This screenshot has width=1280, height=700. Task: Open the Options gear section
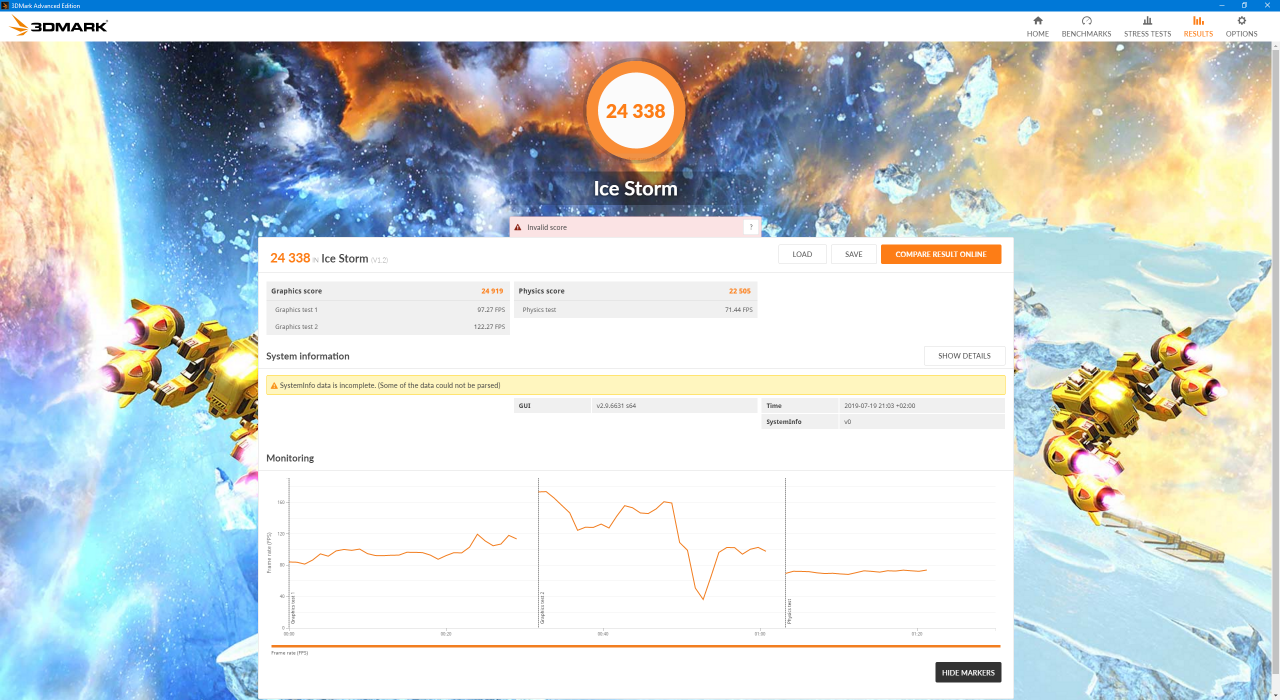coord(1241,26)
